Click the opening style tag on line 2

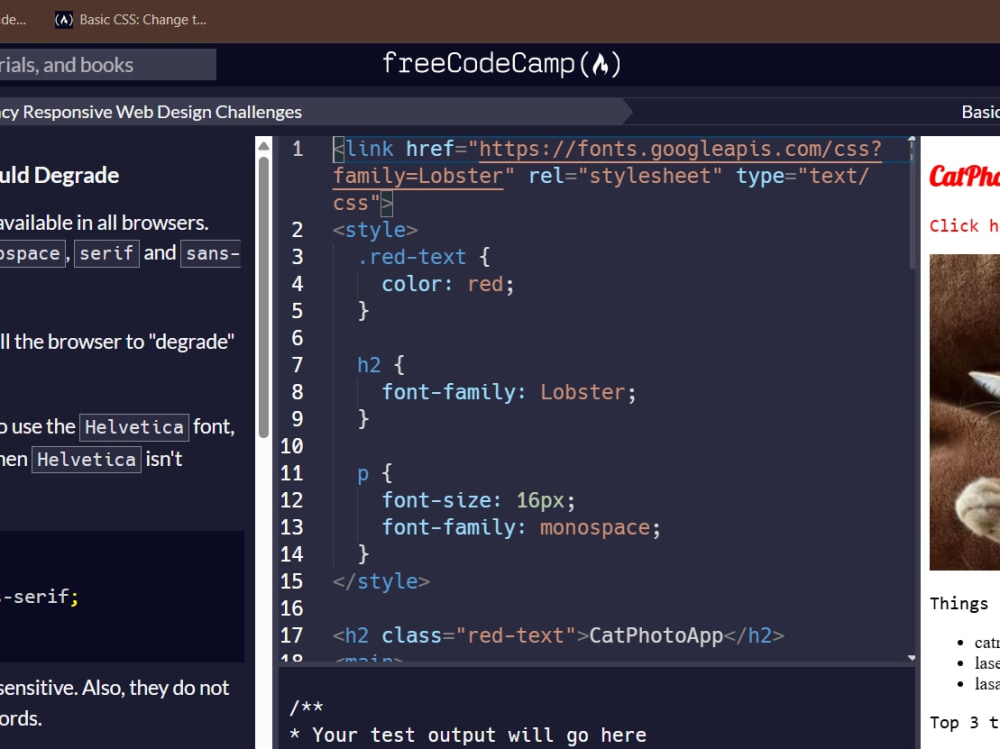(375, 230)
